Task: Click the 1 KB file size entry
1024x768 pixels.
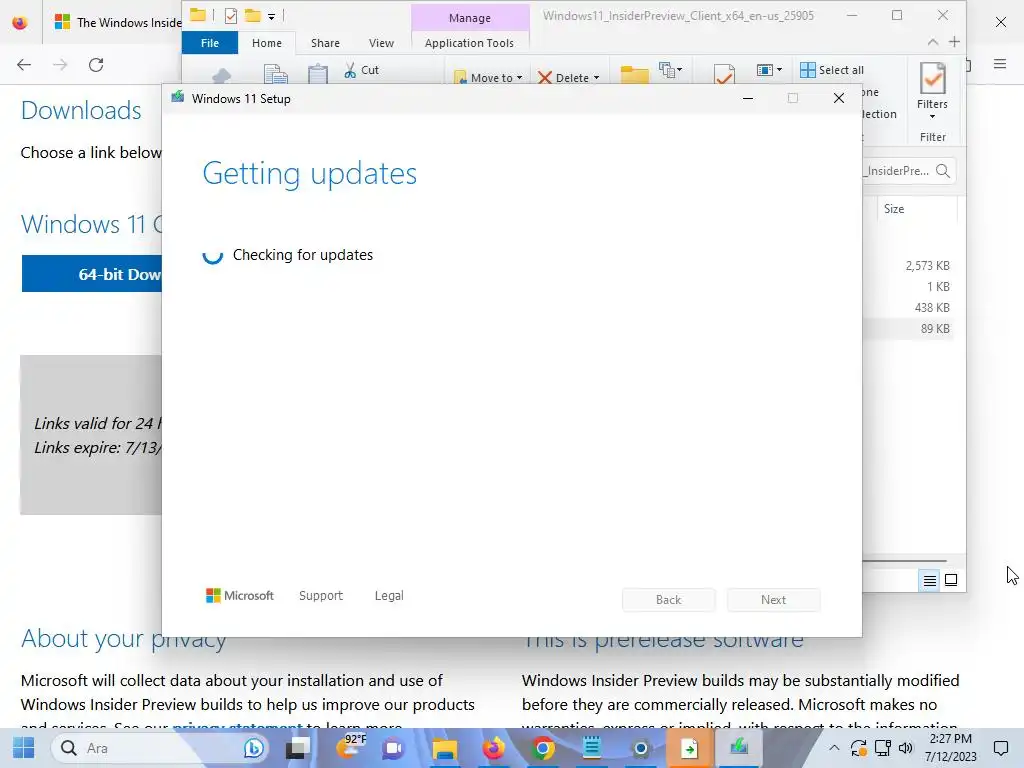Action: coord(938,287)
